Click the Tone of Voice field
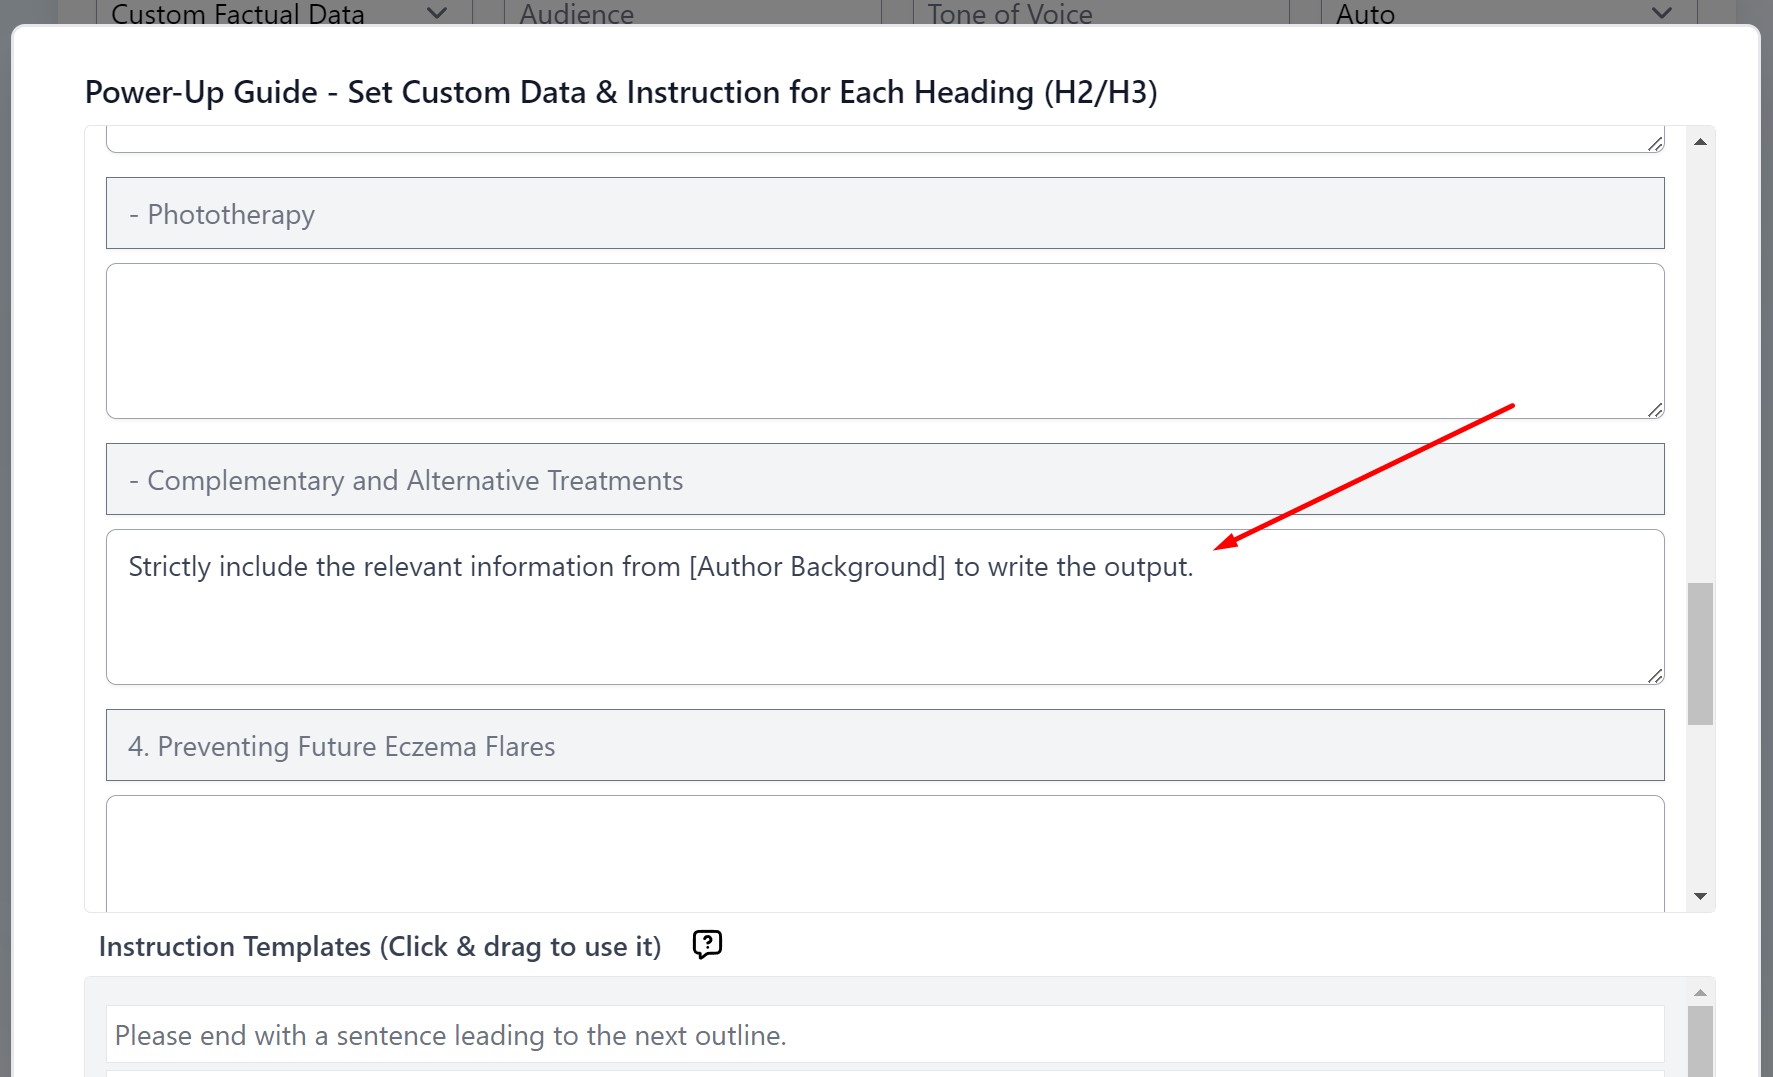 [x=1100, y=13]
